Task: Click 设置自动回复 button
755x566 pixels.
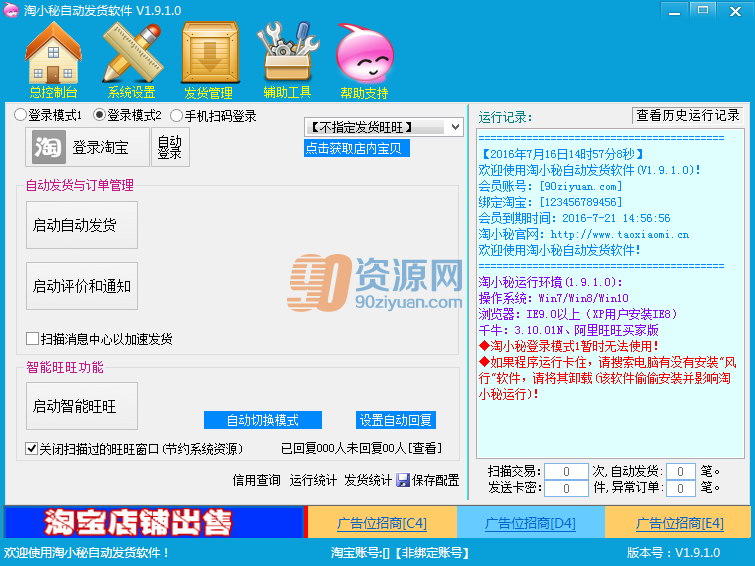Action: [396, 420]
